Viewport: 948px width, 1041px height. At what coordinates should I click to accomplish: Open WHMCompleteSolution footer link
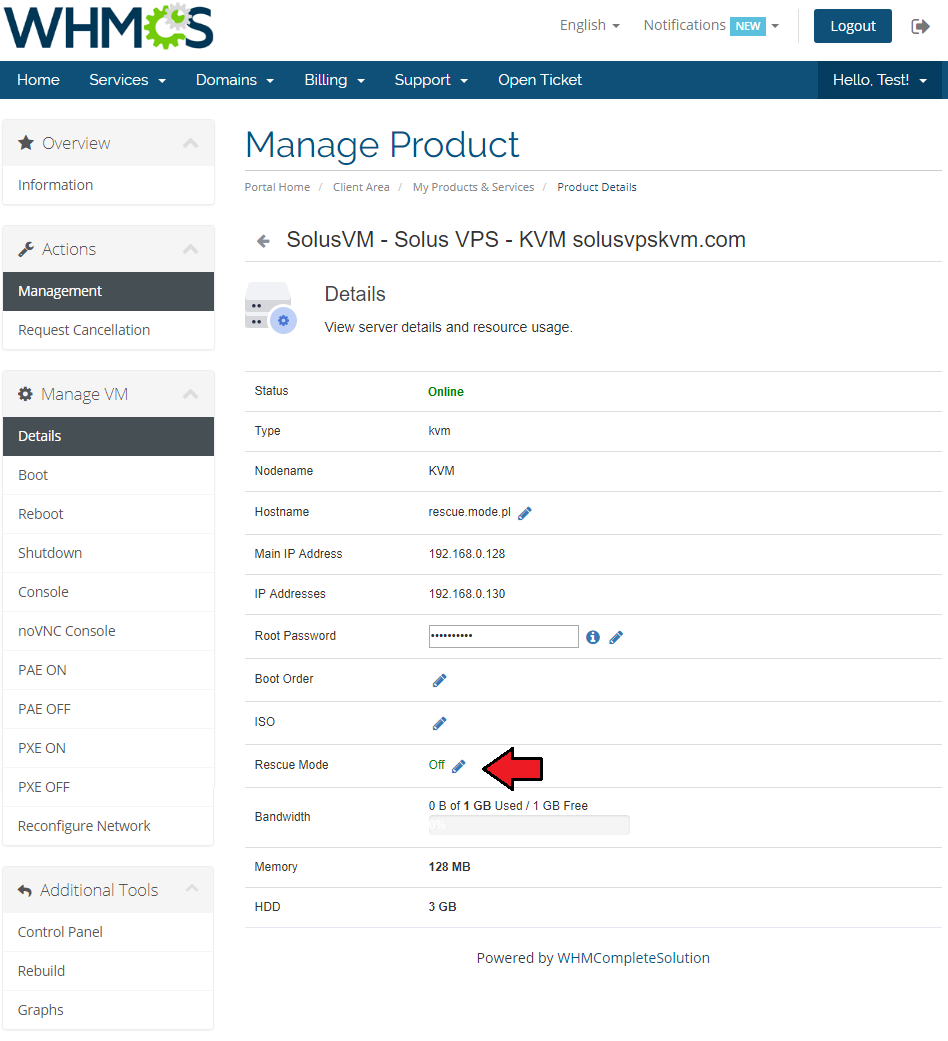[x=633, y=958]
